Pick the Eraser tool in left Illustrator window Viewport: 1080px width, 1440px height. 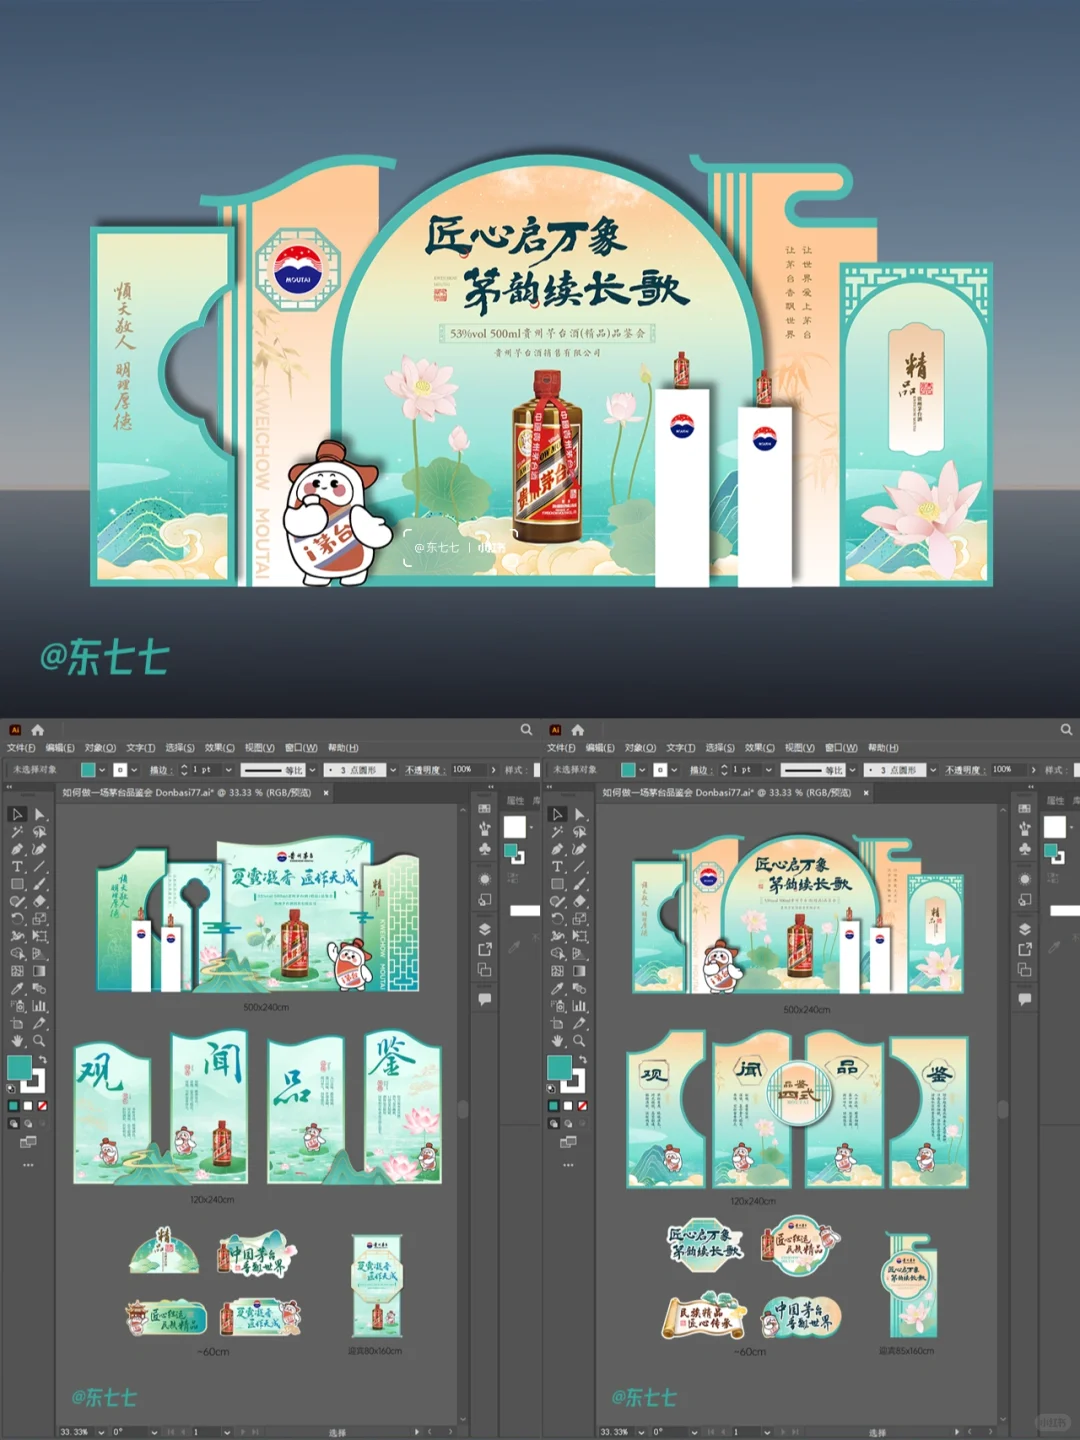coord(40,901)
